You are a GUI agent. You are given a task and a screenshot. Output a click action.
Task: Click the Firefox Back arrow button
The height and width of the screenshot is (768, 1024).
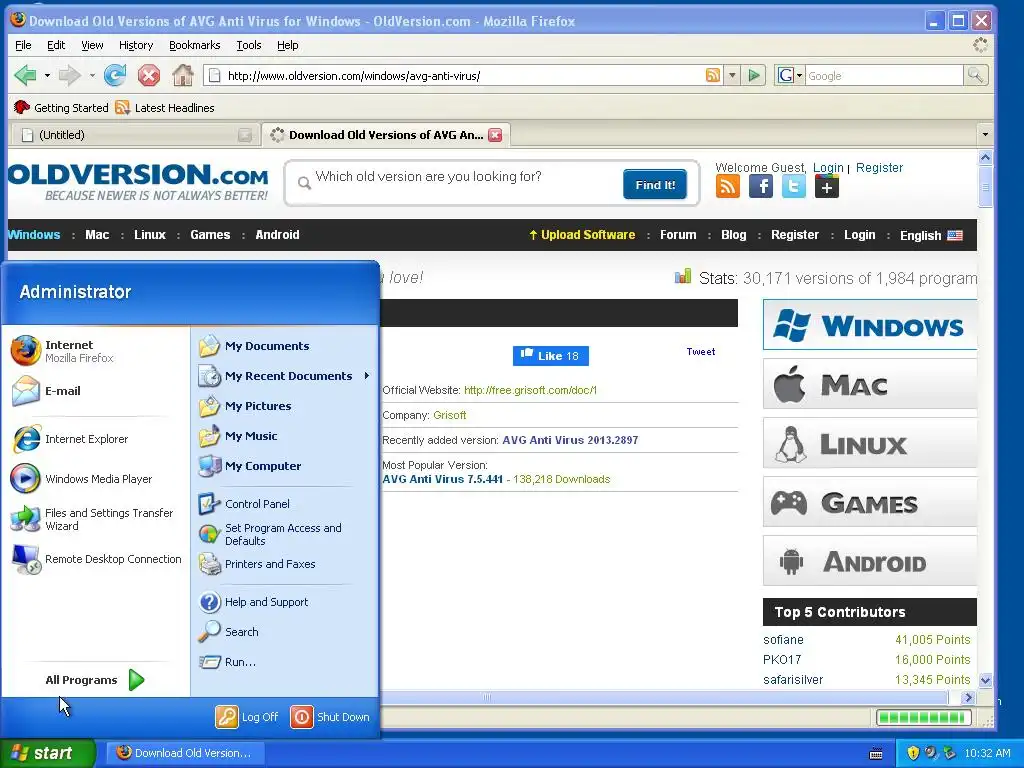(25, 76)
